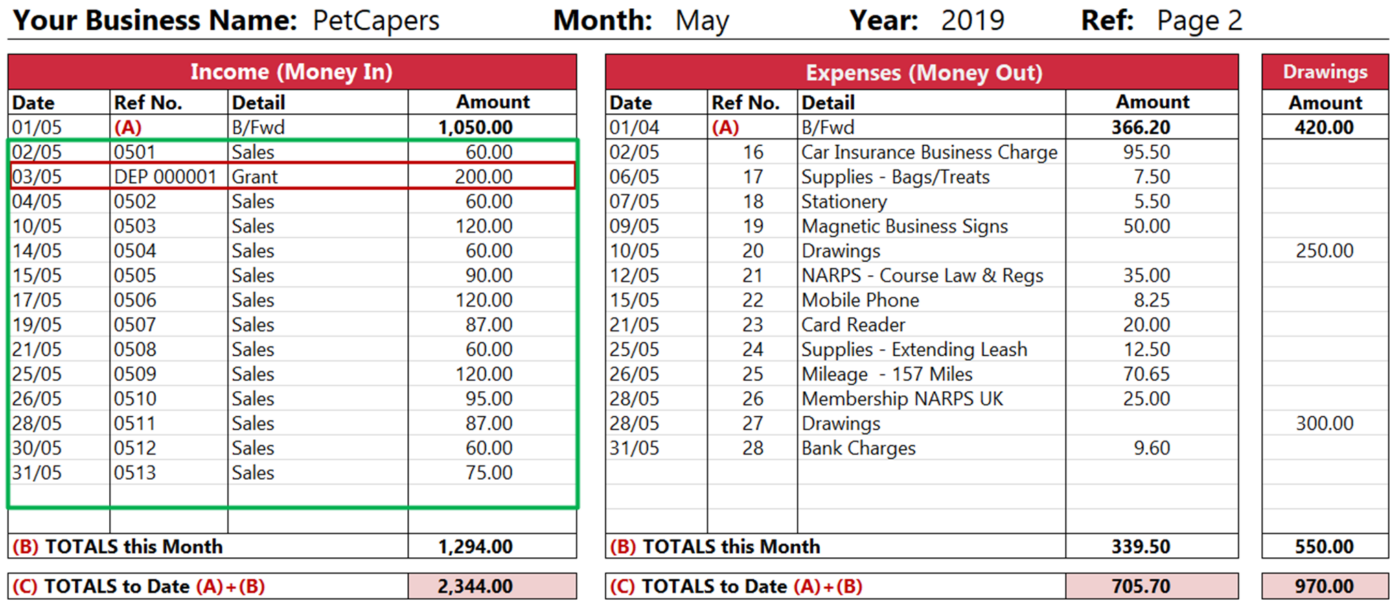The image size is (1400, 608).
Task: Select the DEP 000001 reference cell
Action: click(x=165, y=177)
